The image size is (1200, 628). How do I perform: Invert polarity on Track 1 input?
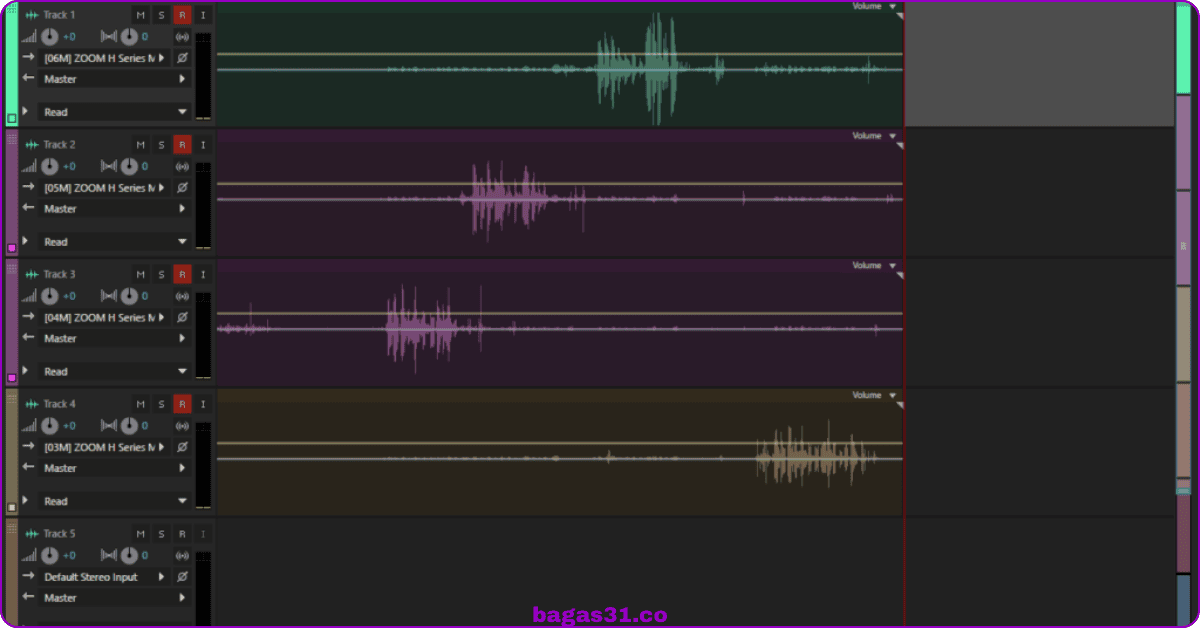pos(182,58)
